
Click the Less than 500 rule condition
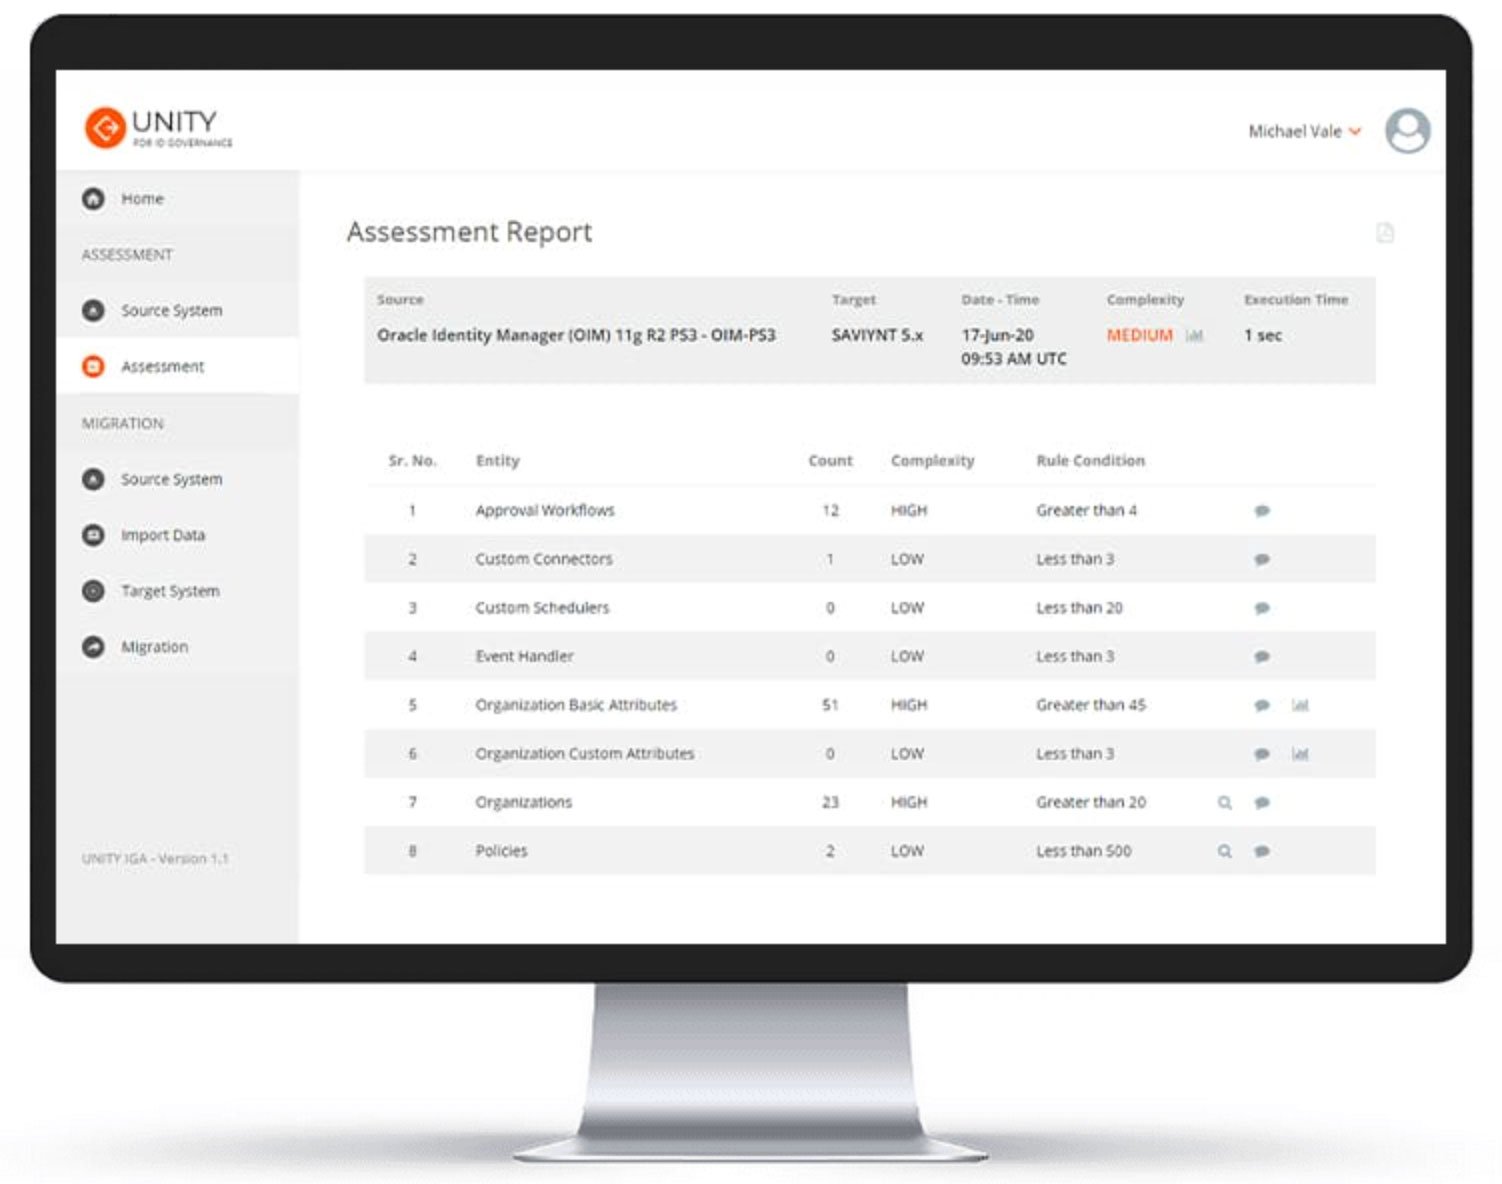pyautogui.click(x=1083, y=851)
